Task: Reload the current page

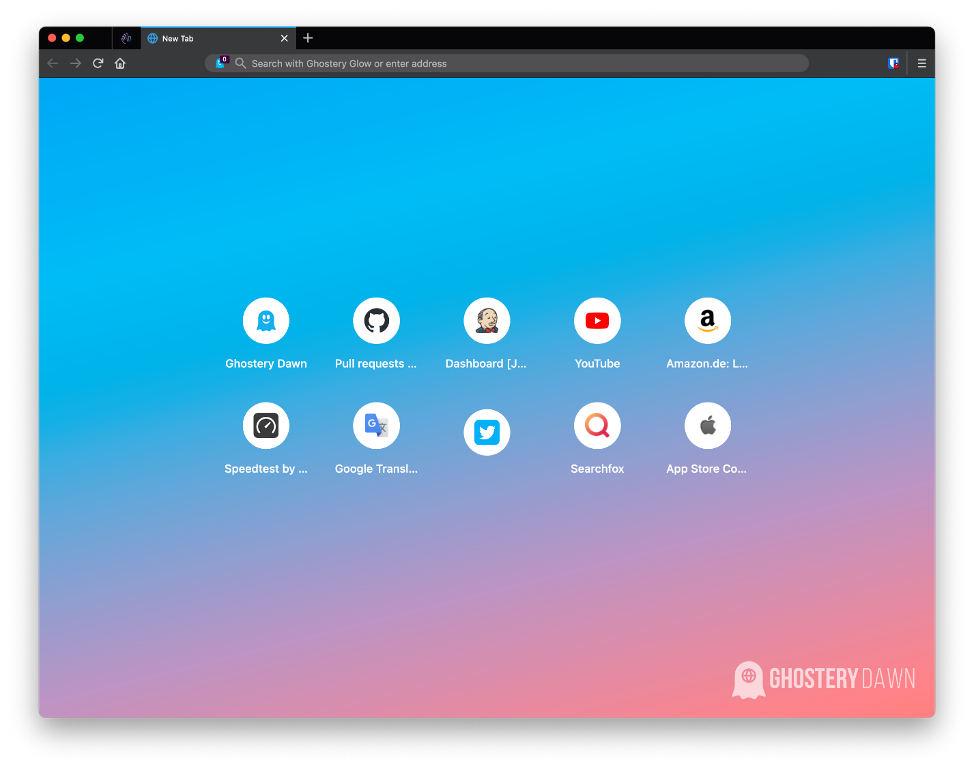Action: pyautogui.click(x=98, y=63)
